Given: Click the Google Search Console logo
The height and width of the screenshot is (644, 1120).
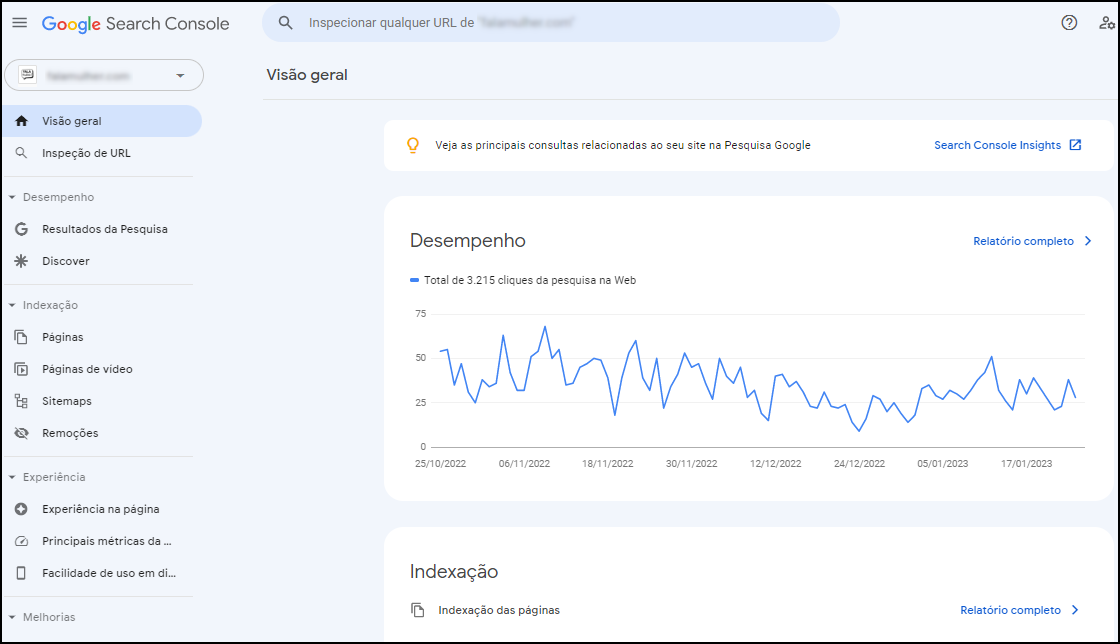Looking at the screenshot, I should pos(135,24).
